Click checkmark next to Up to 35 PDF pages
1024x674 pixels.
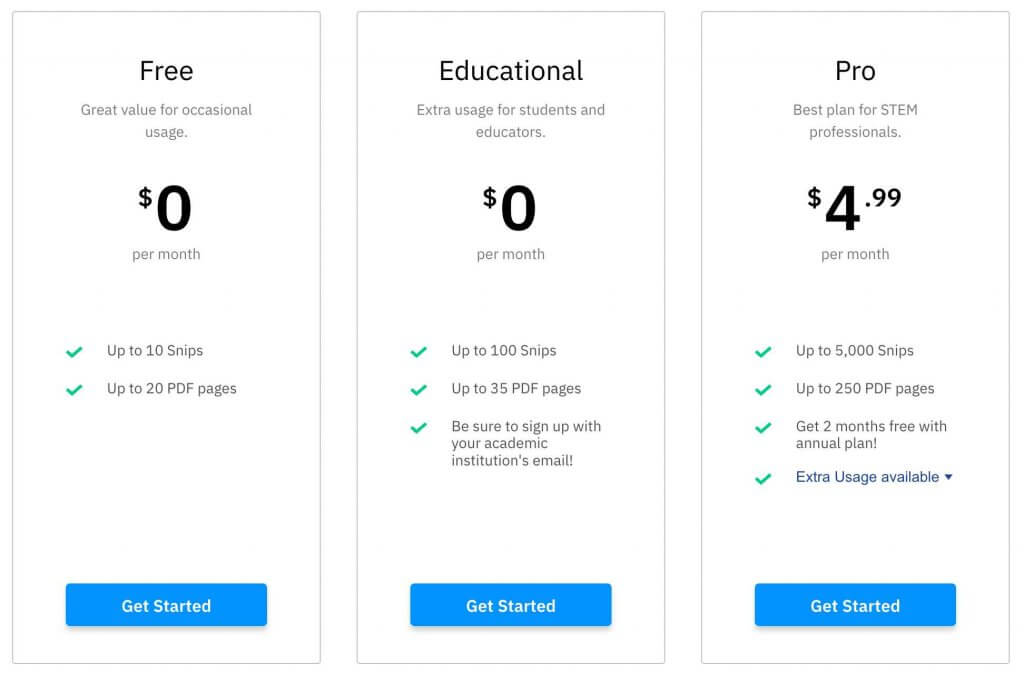(419, 390)
